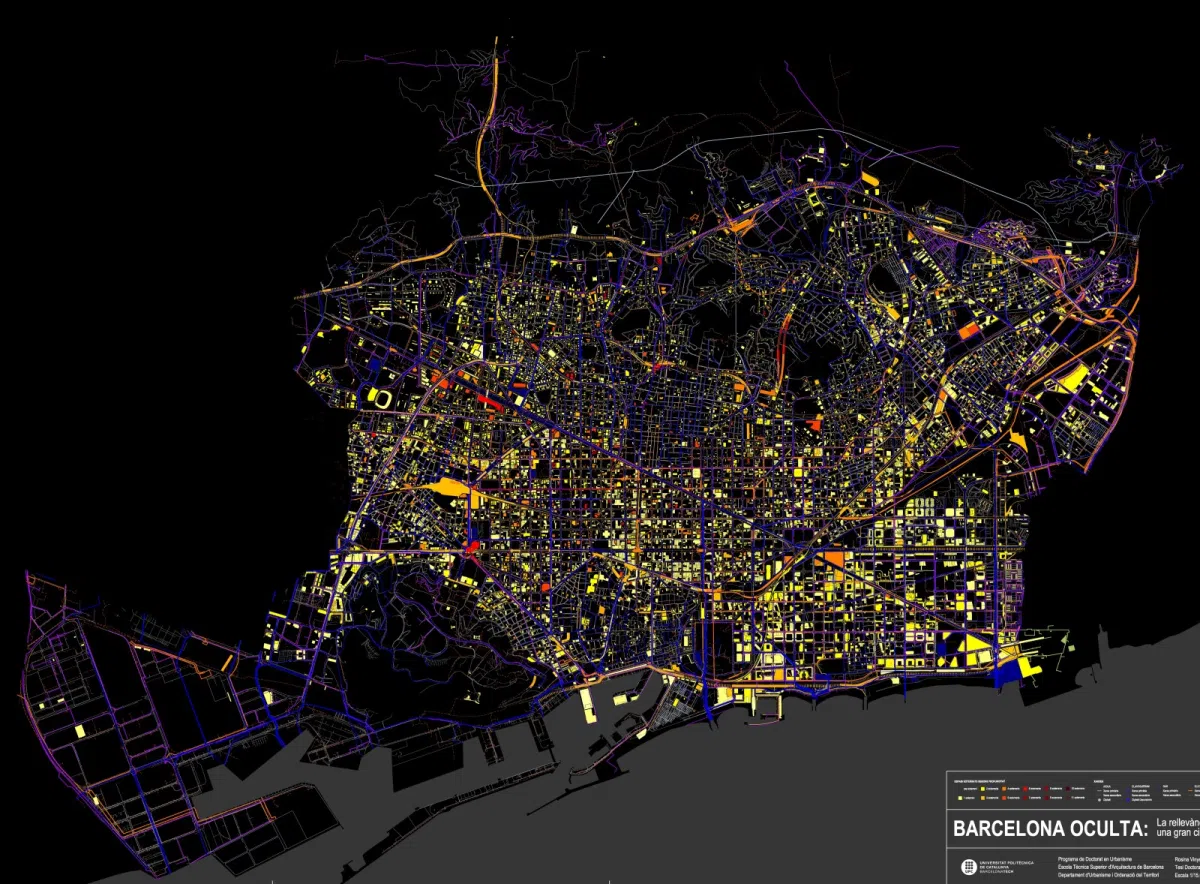
Task: Click Escola Tècnica Superior d'Arquitectura de Barcelona
Action: click(x=1111, y=867)
